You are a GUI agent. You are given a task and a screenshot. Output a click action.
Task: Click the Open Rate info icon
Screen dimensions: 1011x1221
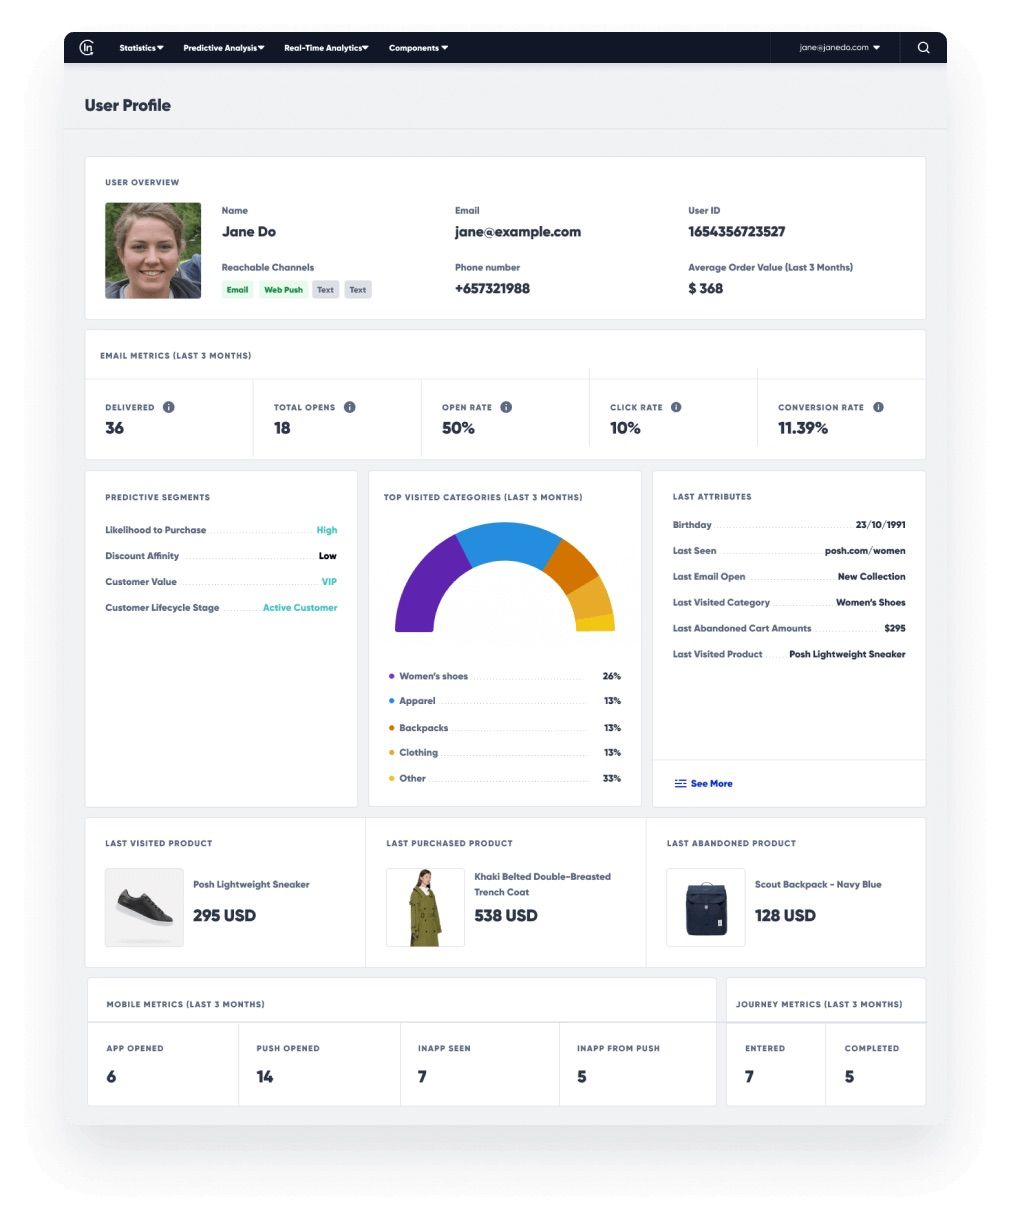click(x=506, y=407)
